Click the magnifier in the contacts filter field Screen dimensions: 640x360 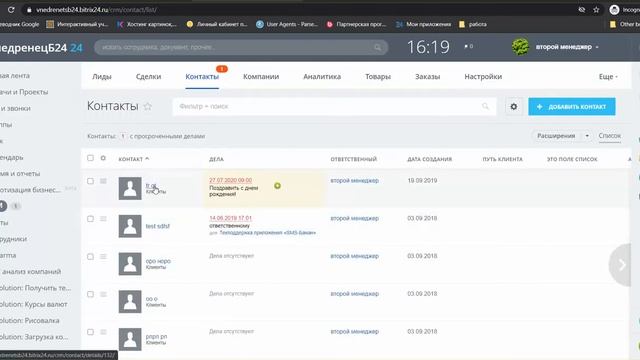pyautogui.click(x=485, y=106)
